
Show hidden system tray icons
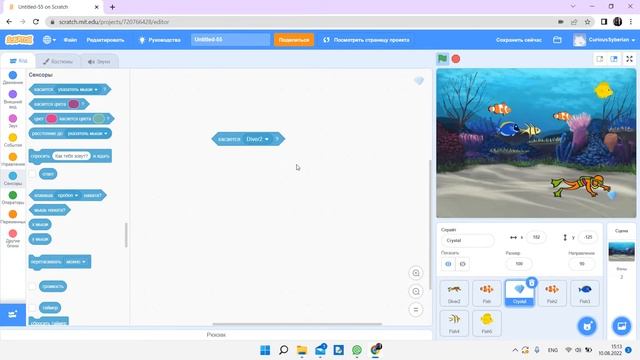point(515,350)
